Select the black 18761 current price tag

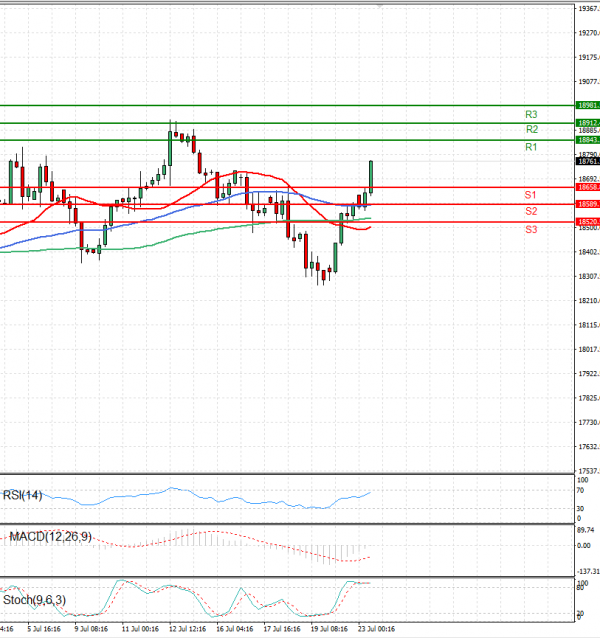point(588,162)
